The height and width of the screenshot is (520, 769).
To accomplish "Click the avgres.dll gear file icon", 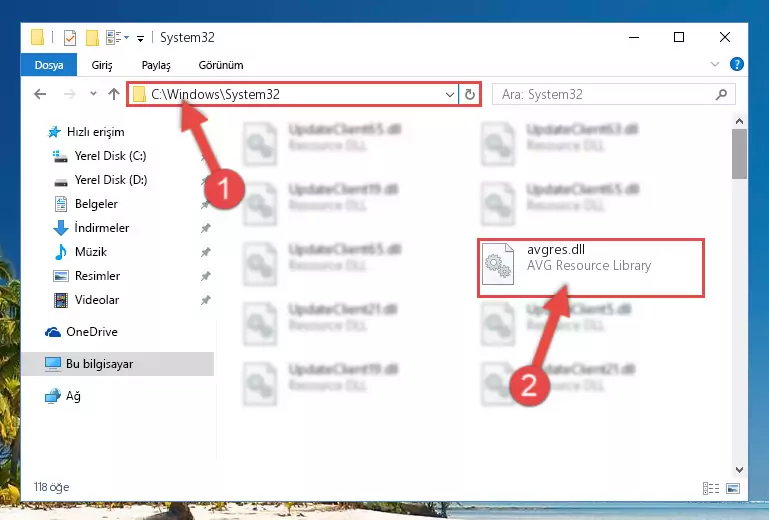I will pos(498,264).
